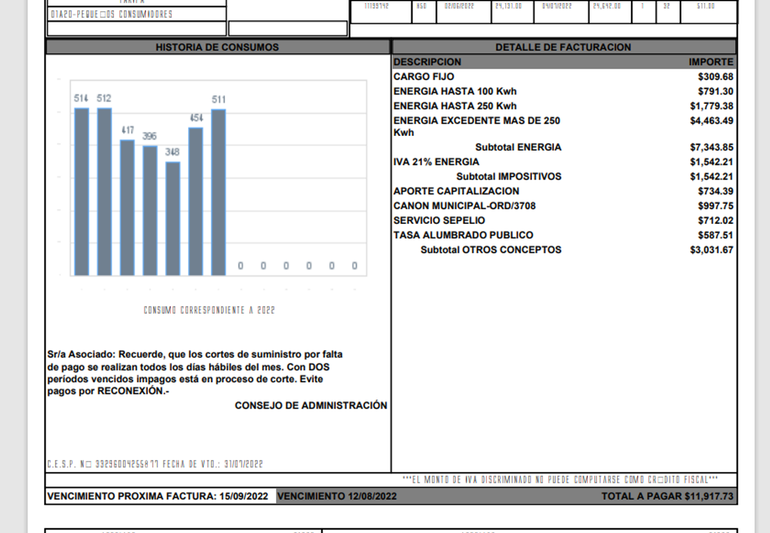Select the ENERGIA HASTA 100 Kwh row
The width and height of the screenshot is (770, 533).
(454, 91)
